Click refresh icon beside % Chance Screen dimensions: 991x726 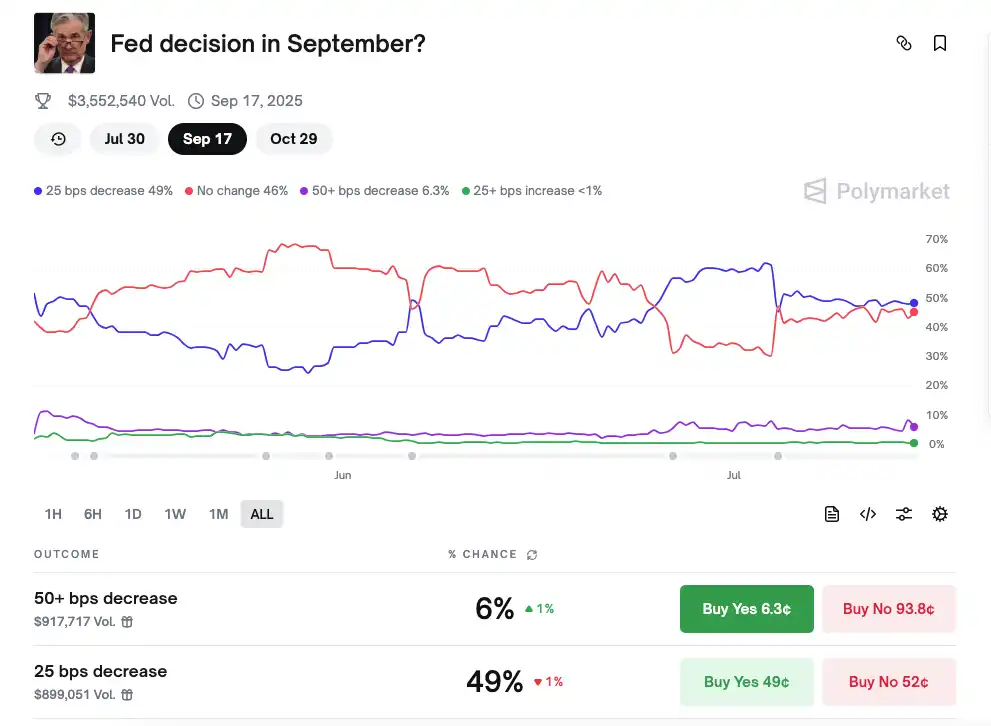(x=532, y=555)
